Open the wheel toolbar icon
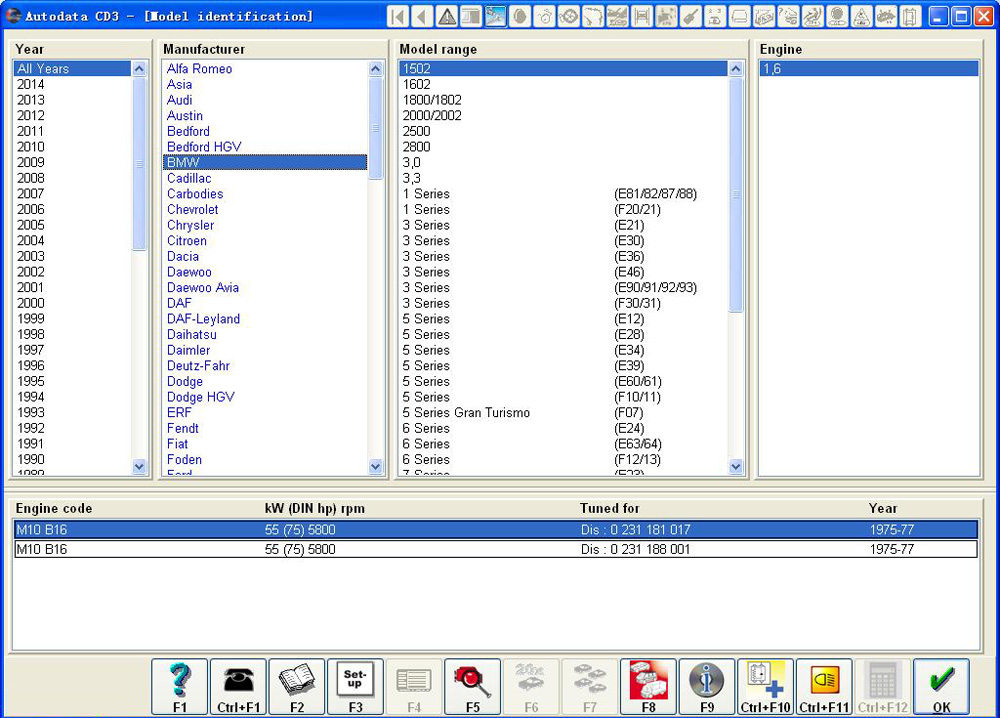1000x718 pixels. [569, 16]
